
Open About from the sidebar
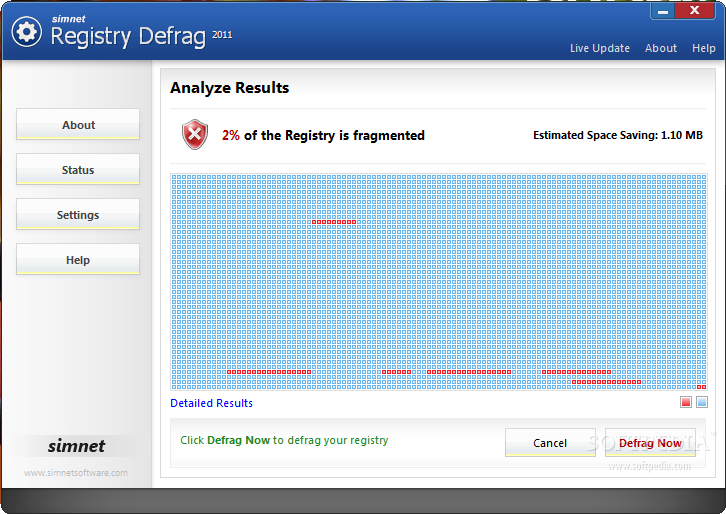[78, 124]
